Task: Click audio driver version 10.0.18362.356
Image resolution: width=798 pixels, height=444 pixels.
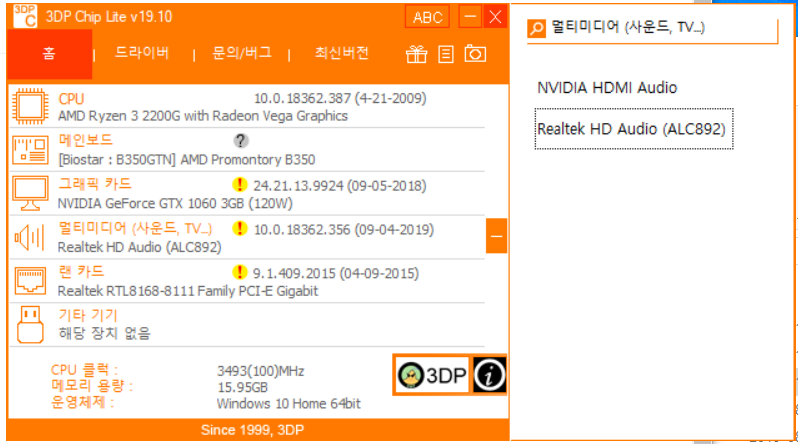Action: click(344, 230)
